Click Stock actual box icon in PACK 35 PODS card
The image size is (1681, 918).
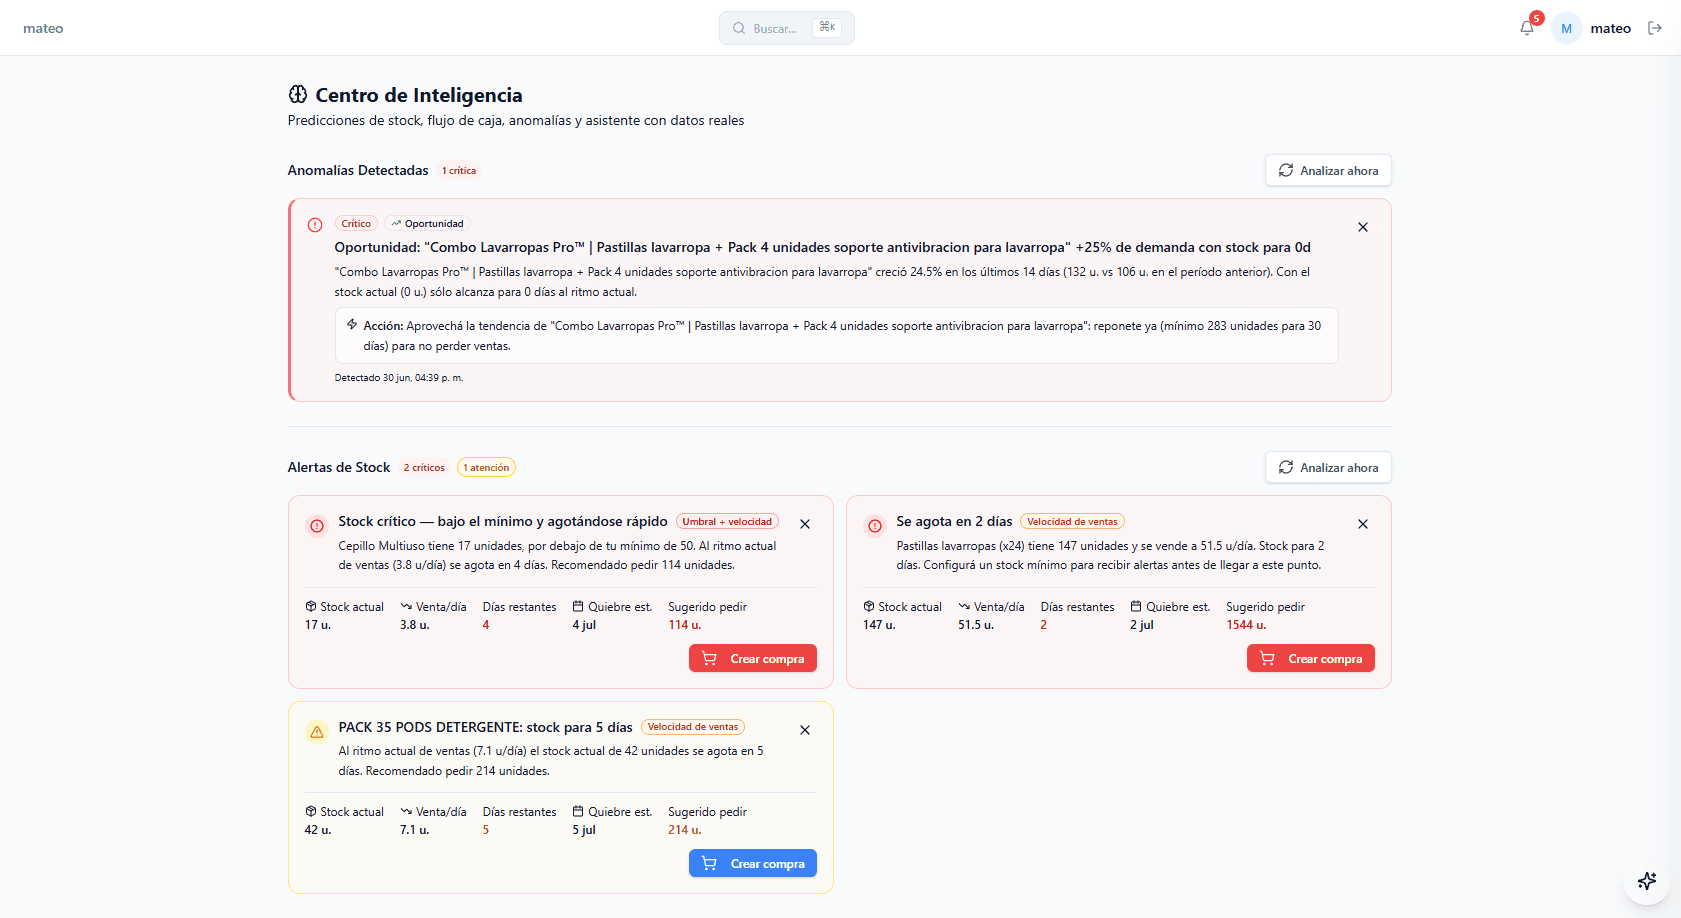pyautogui.click(x=311, y=811)
